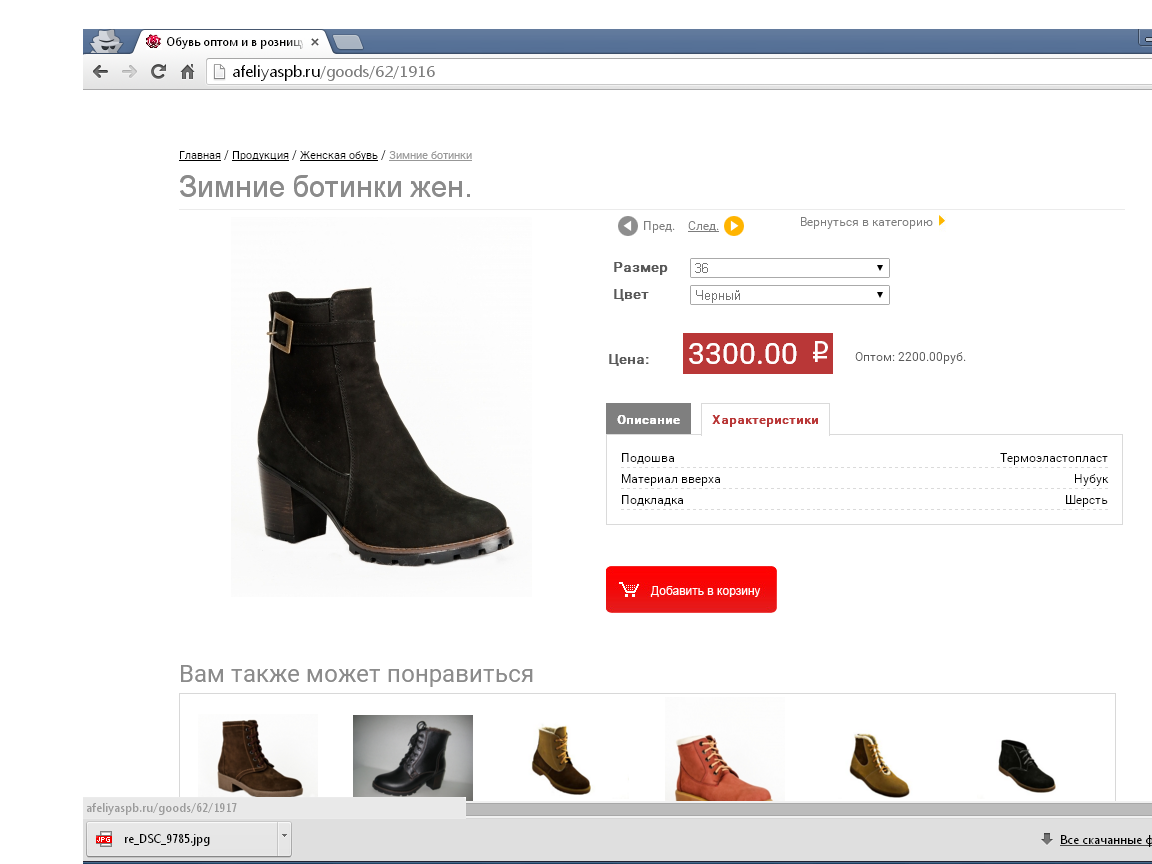1152x864 pixels.
Task: Click the browser Forward arrow
Action: point(129,71)
